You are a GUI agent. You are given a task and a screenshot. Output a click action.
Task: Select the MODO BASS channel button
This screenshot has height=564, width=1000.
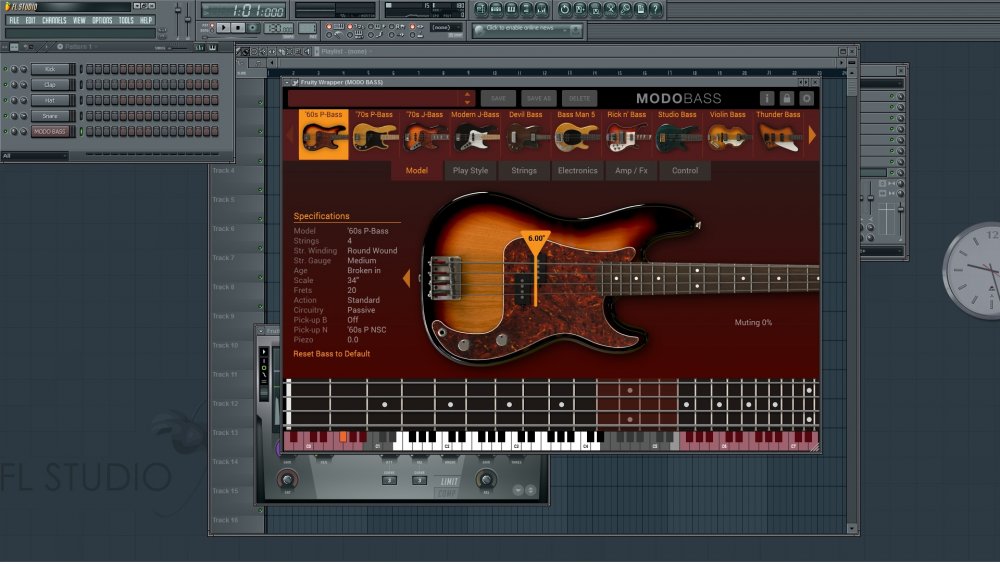(50, 131)
